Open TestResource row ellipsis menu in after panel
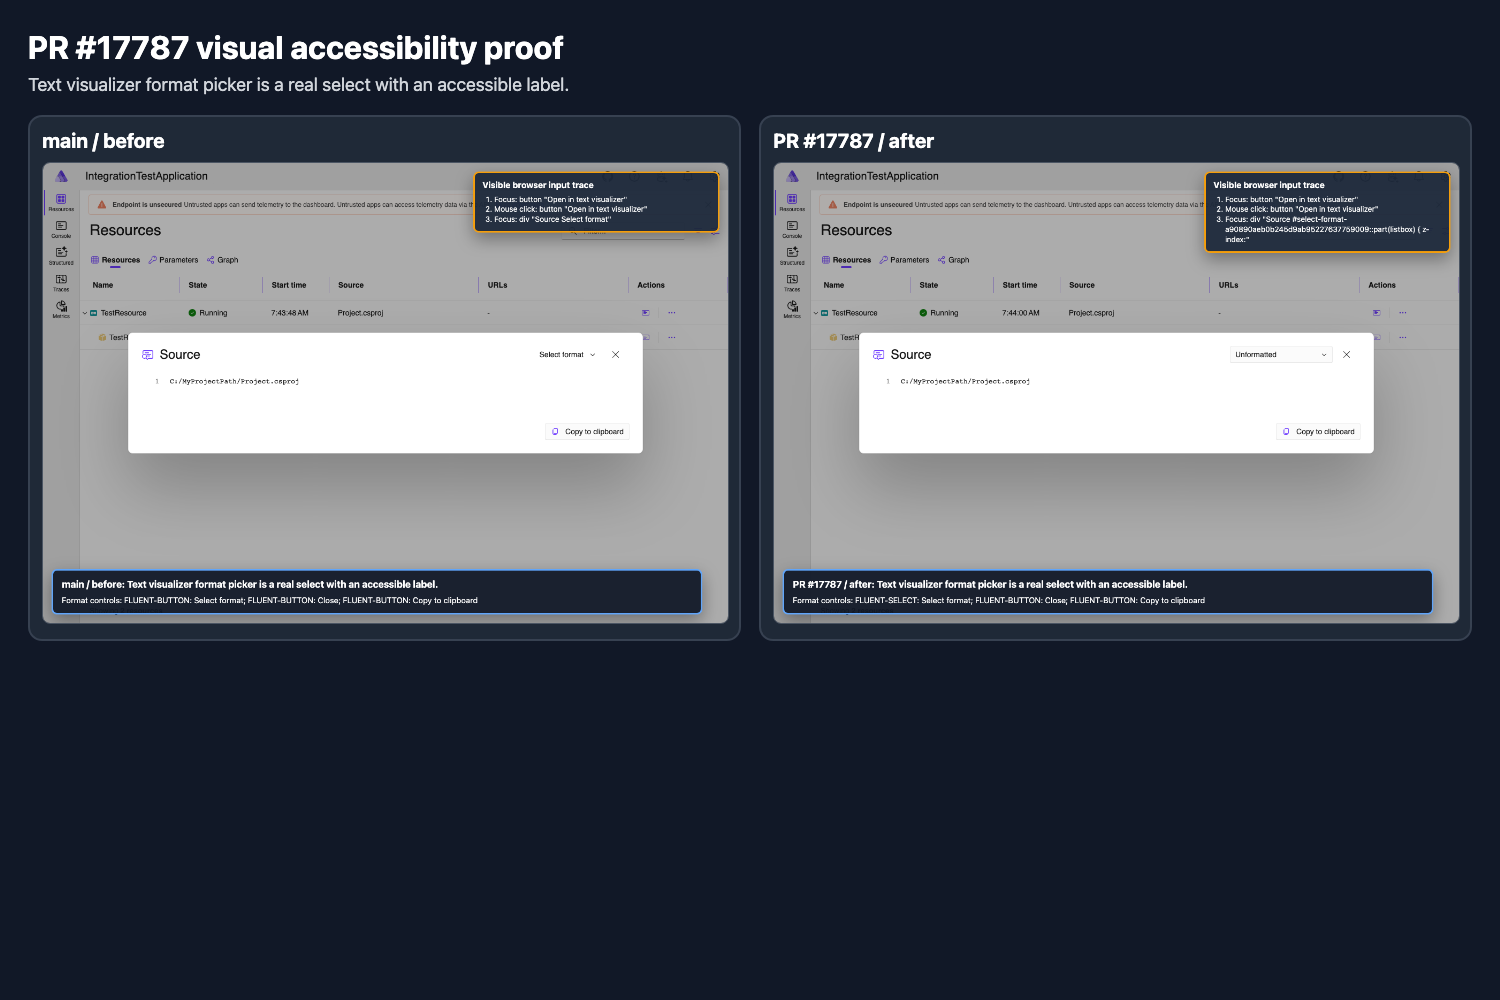Screen dimensions: 1500x1000 click(x=1403, y=313)
